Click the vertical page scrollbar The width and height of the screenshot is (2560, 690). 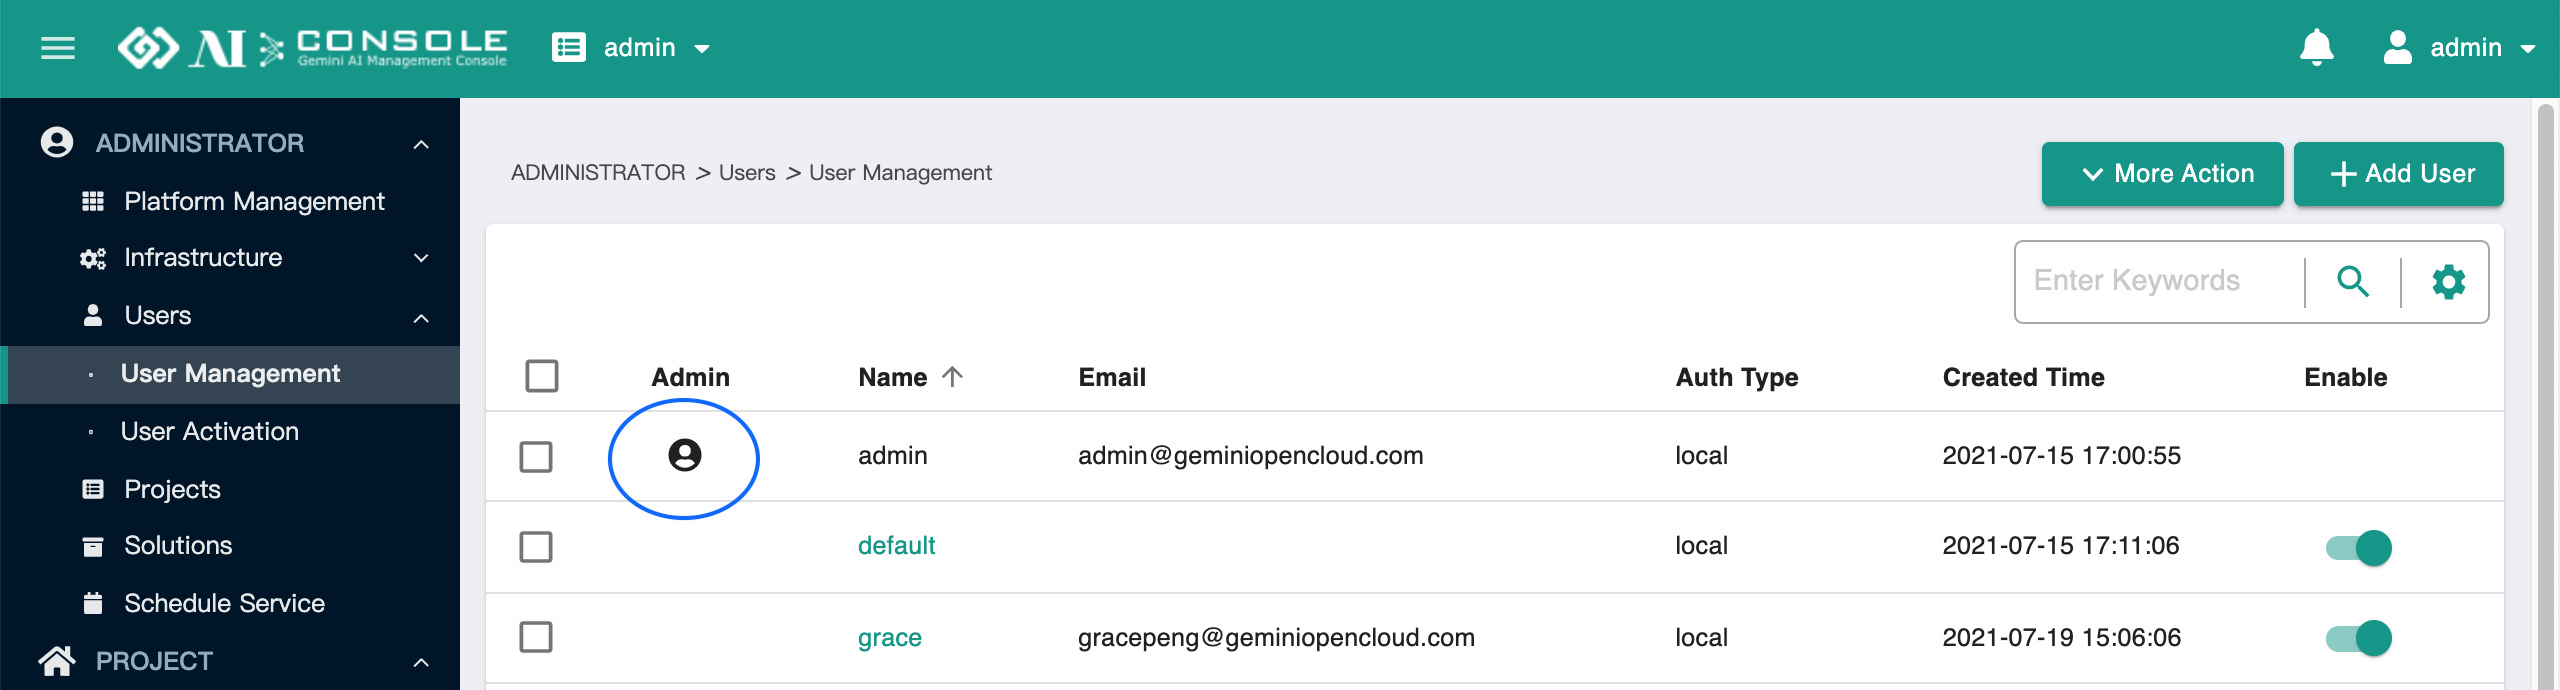click(x=2546, y=394)
